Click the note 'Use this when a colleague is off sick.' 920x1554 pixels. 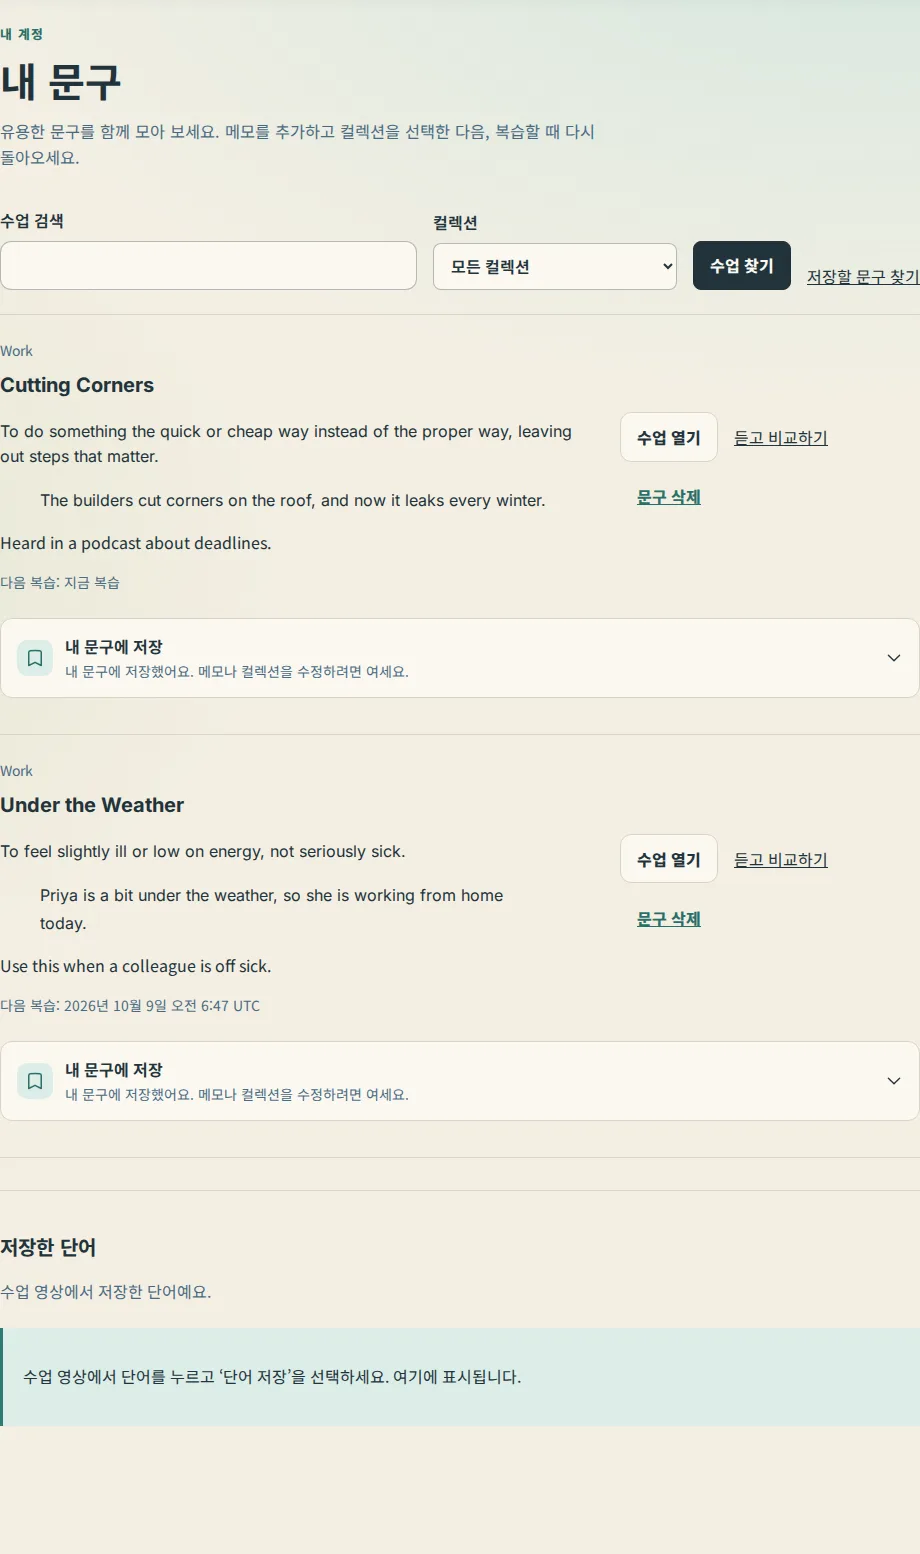coord(136,966)
